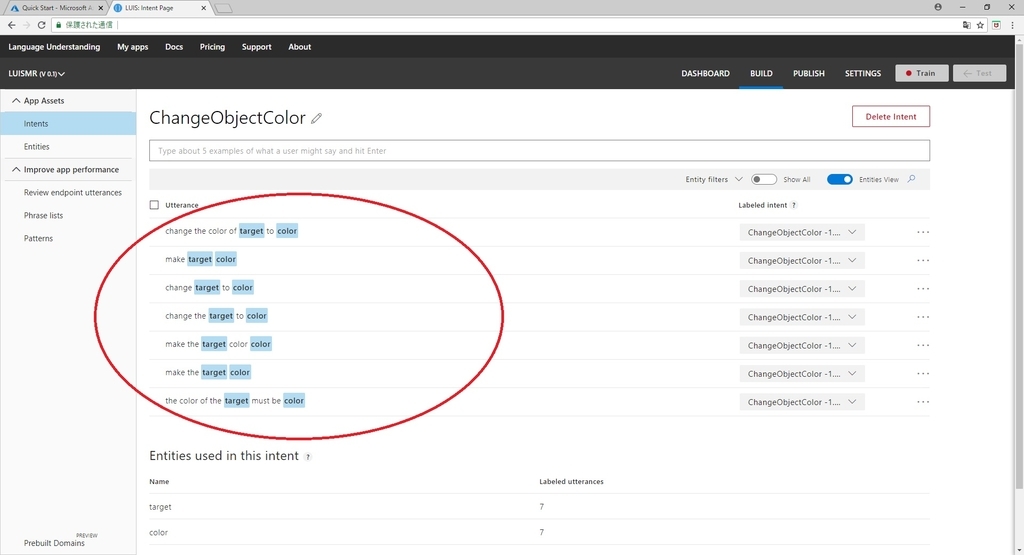Close the LUIS: Intent Page tab

[204, 8]
